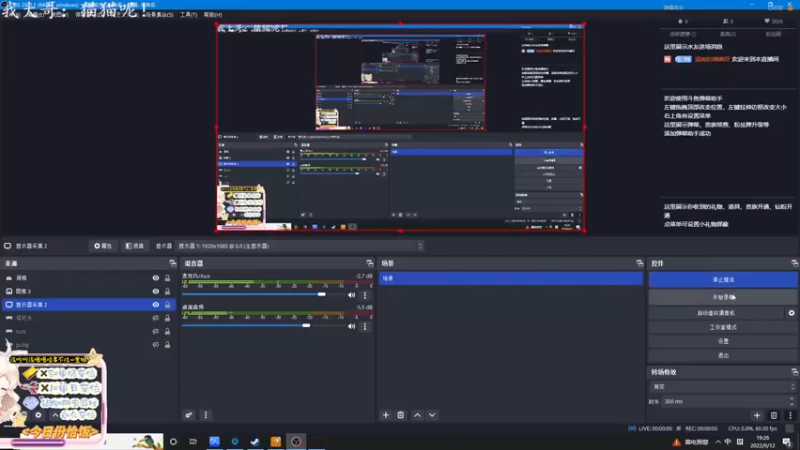Open OBS Studio taskbar icon
Viewport: 800px width, 450px height.
point(296,441)
